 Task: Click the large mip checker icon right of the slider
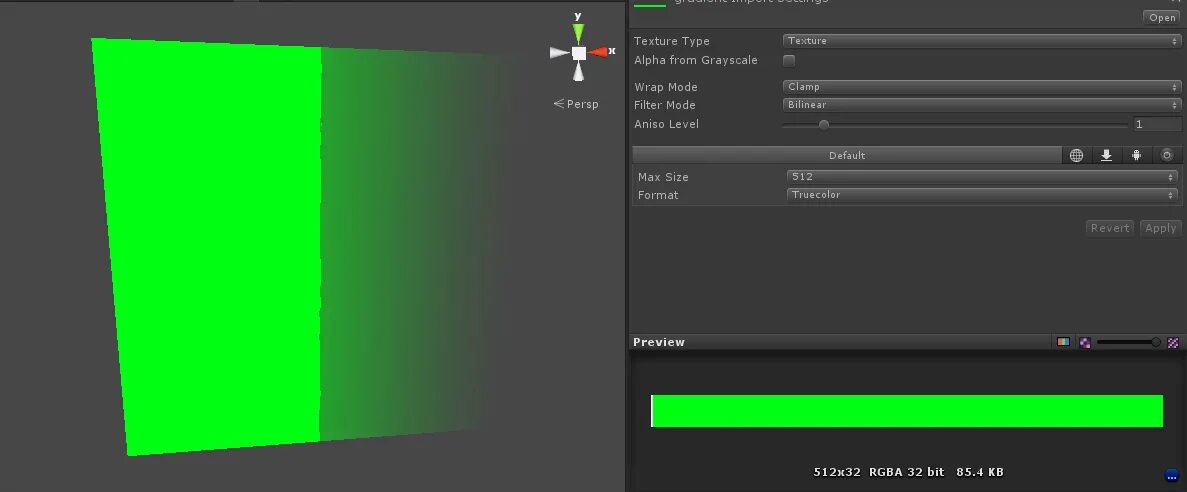tap(1173, 342)
